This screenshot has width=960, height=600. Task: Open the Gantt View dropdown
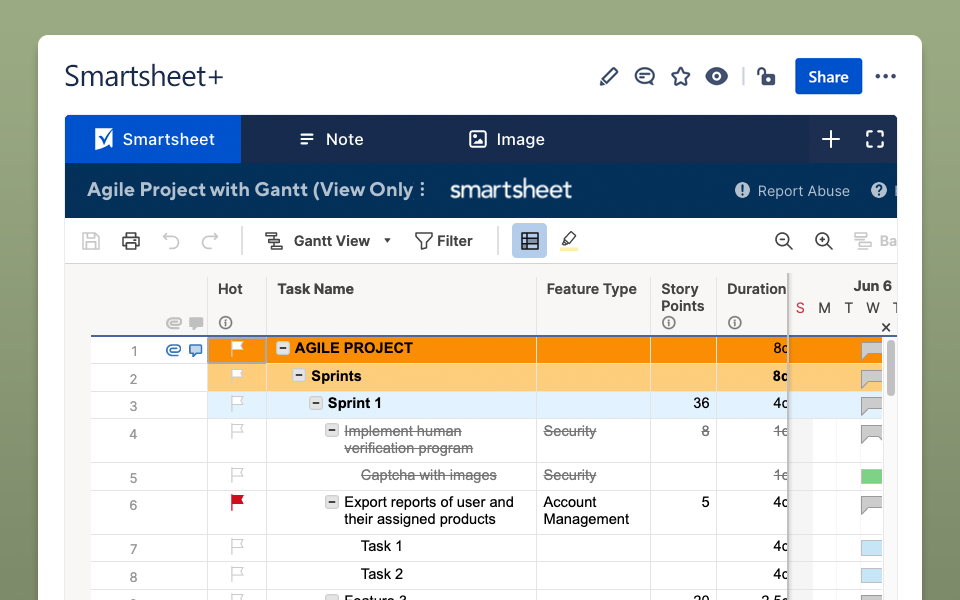click(328, 241)
